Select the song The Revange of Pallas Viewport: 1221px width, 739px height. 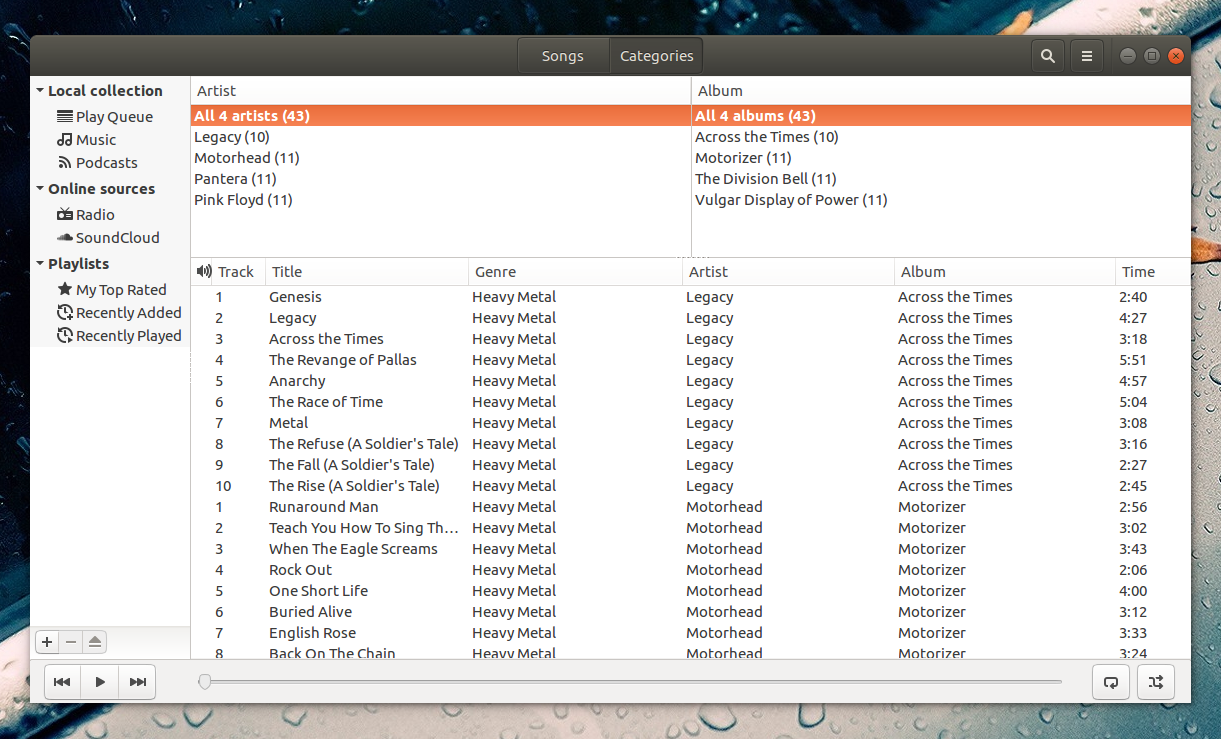[691, 360]
